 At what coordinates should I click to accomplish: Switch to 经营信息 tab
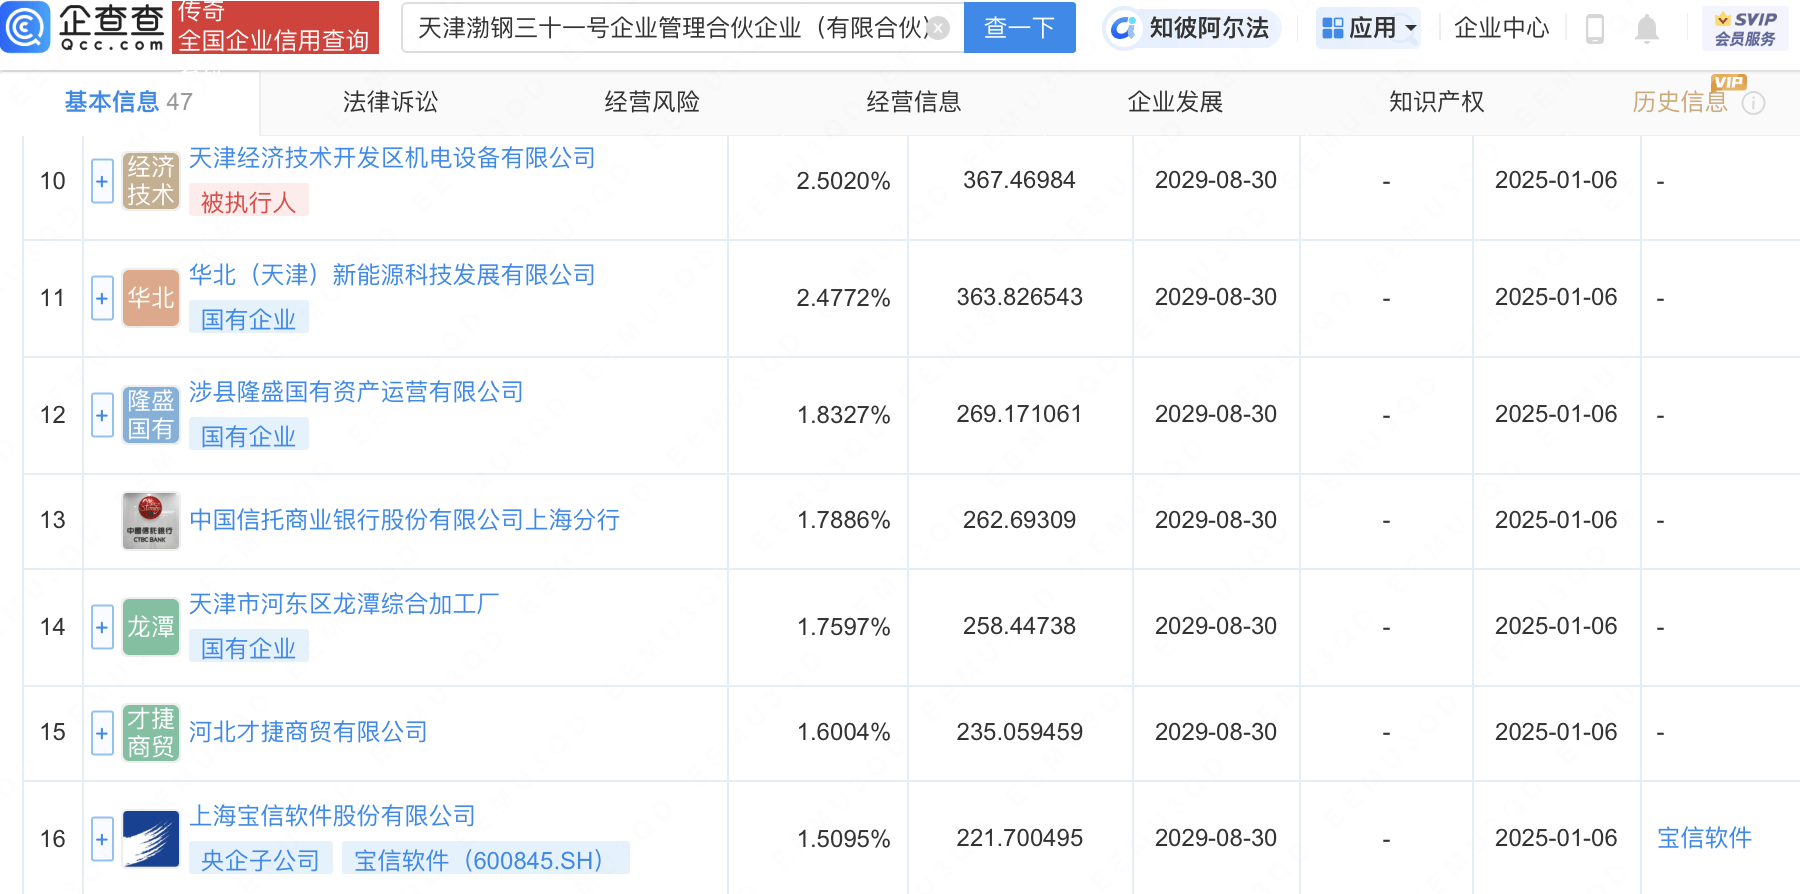(x=914, y=102)
